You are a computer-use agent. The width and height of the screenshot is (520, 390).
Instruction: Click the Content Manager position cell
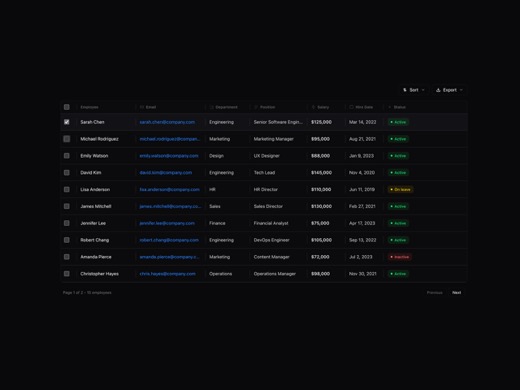coord(272,257)
